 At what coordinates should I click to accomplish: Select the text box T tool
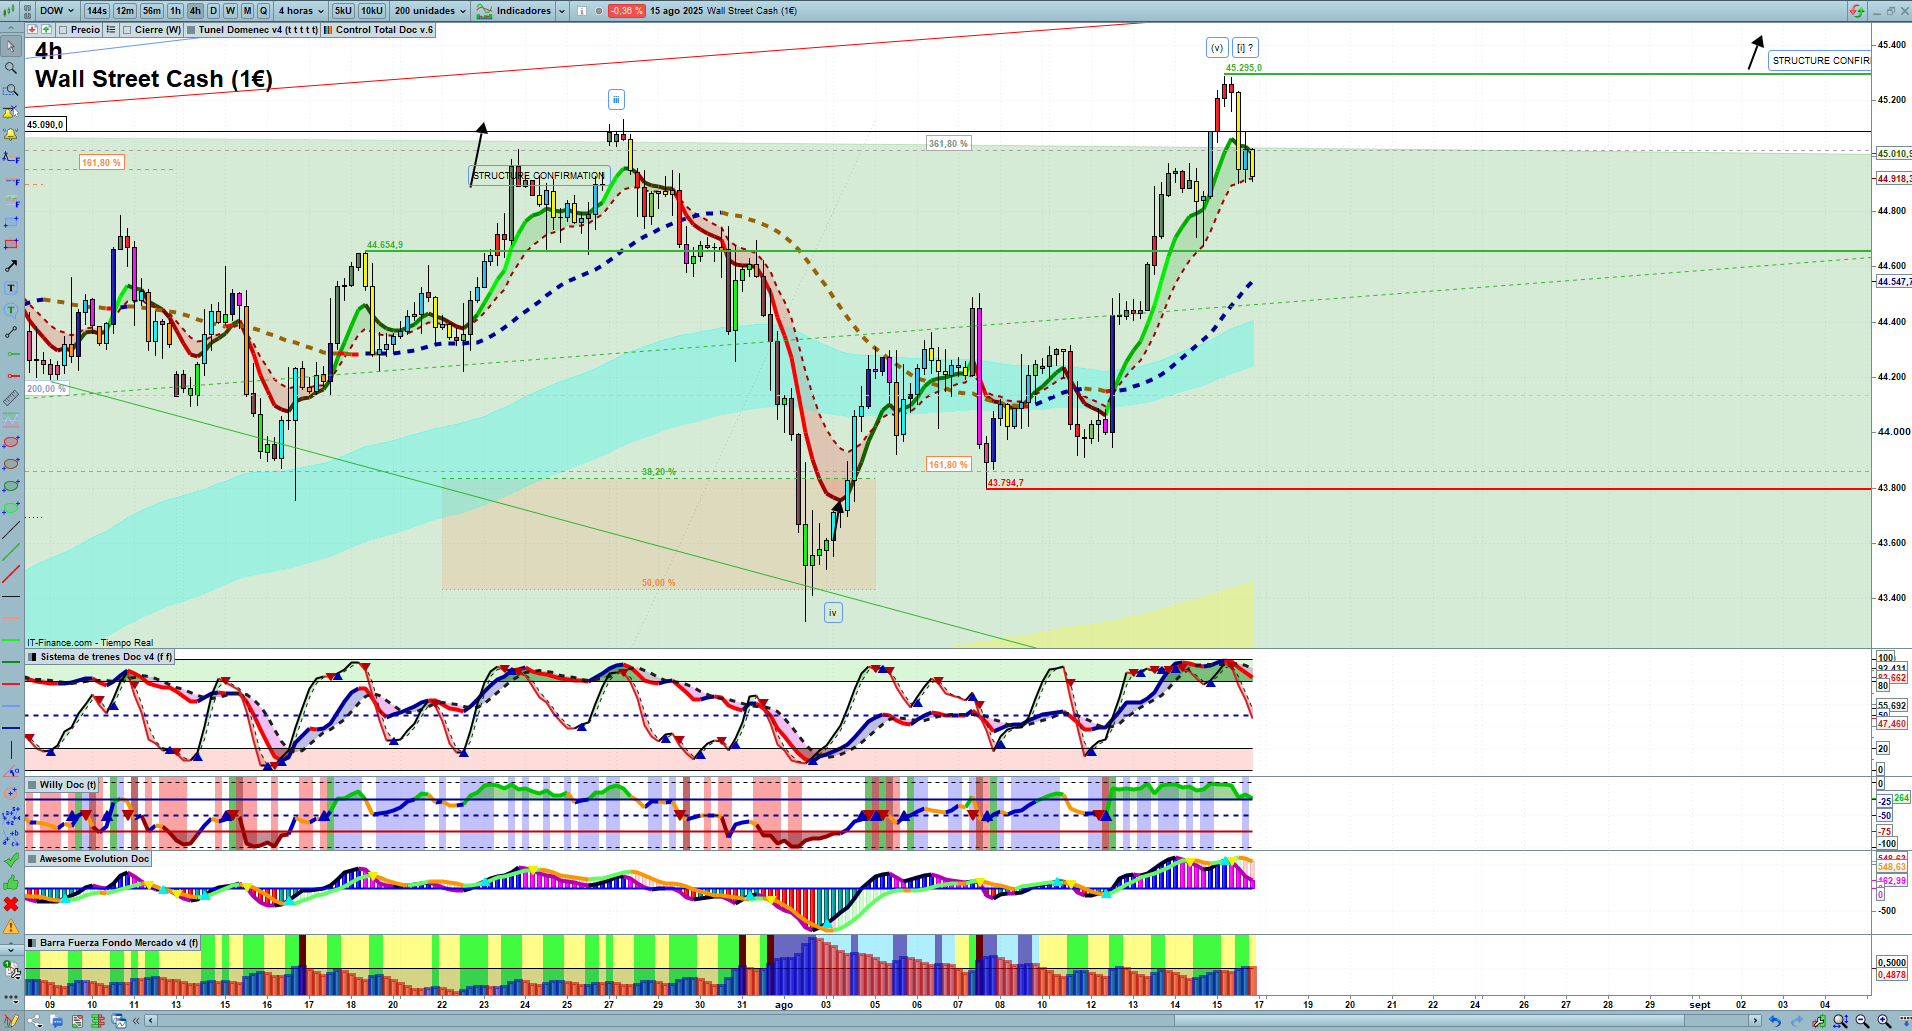point(11,288)
